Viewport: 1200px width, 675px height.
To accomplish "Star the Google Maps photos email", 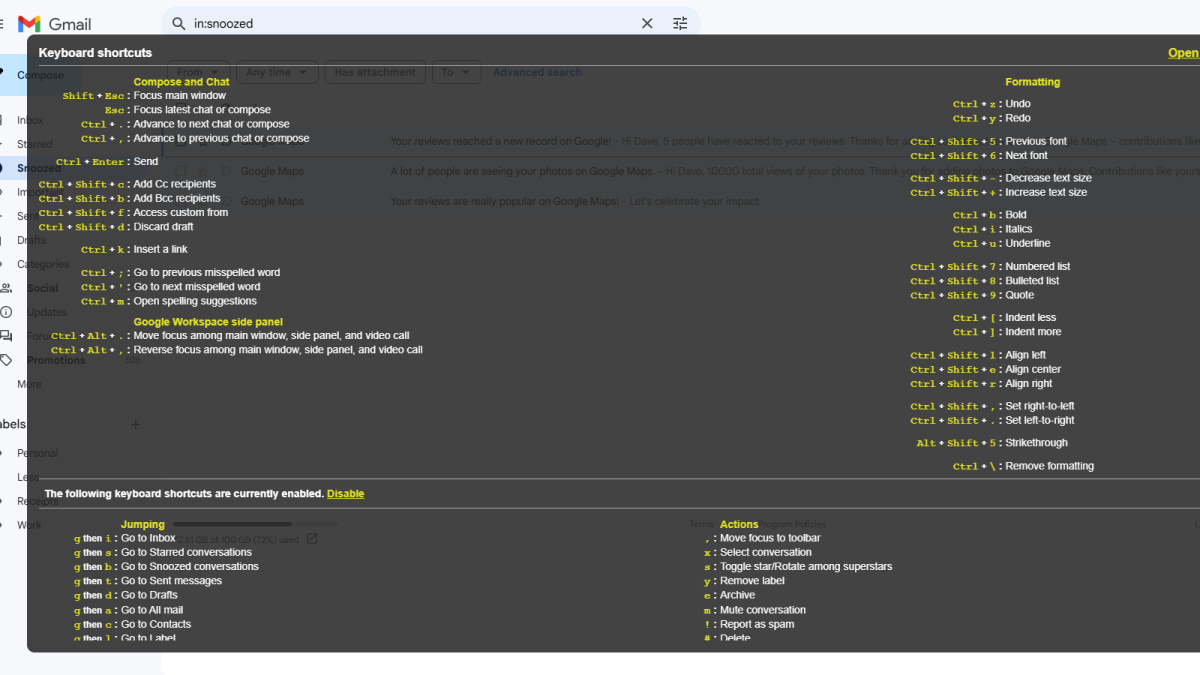I will pyautogui.click(x=203, y=172).
